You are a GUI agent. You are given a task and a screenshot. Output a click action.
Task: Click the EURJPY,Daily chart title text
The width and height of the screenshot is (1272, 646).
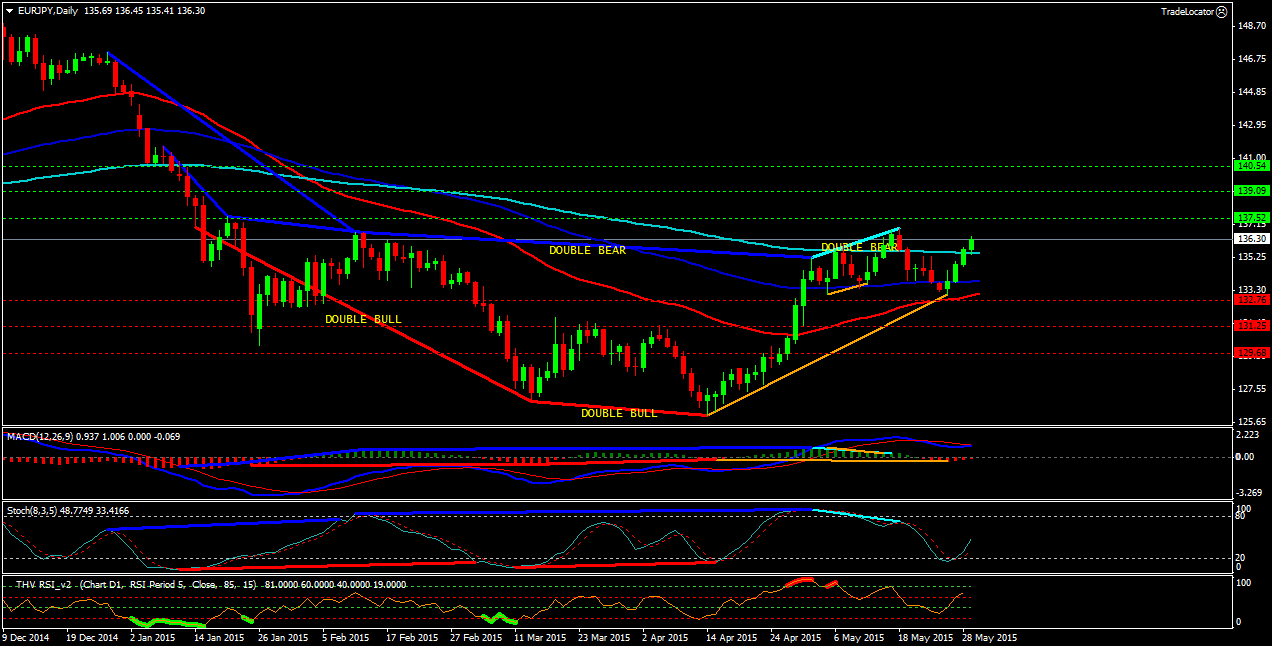pos(49,11)
